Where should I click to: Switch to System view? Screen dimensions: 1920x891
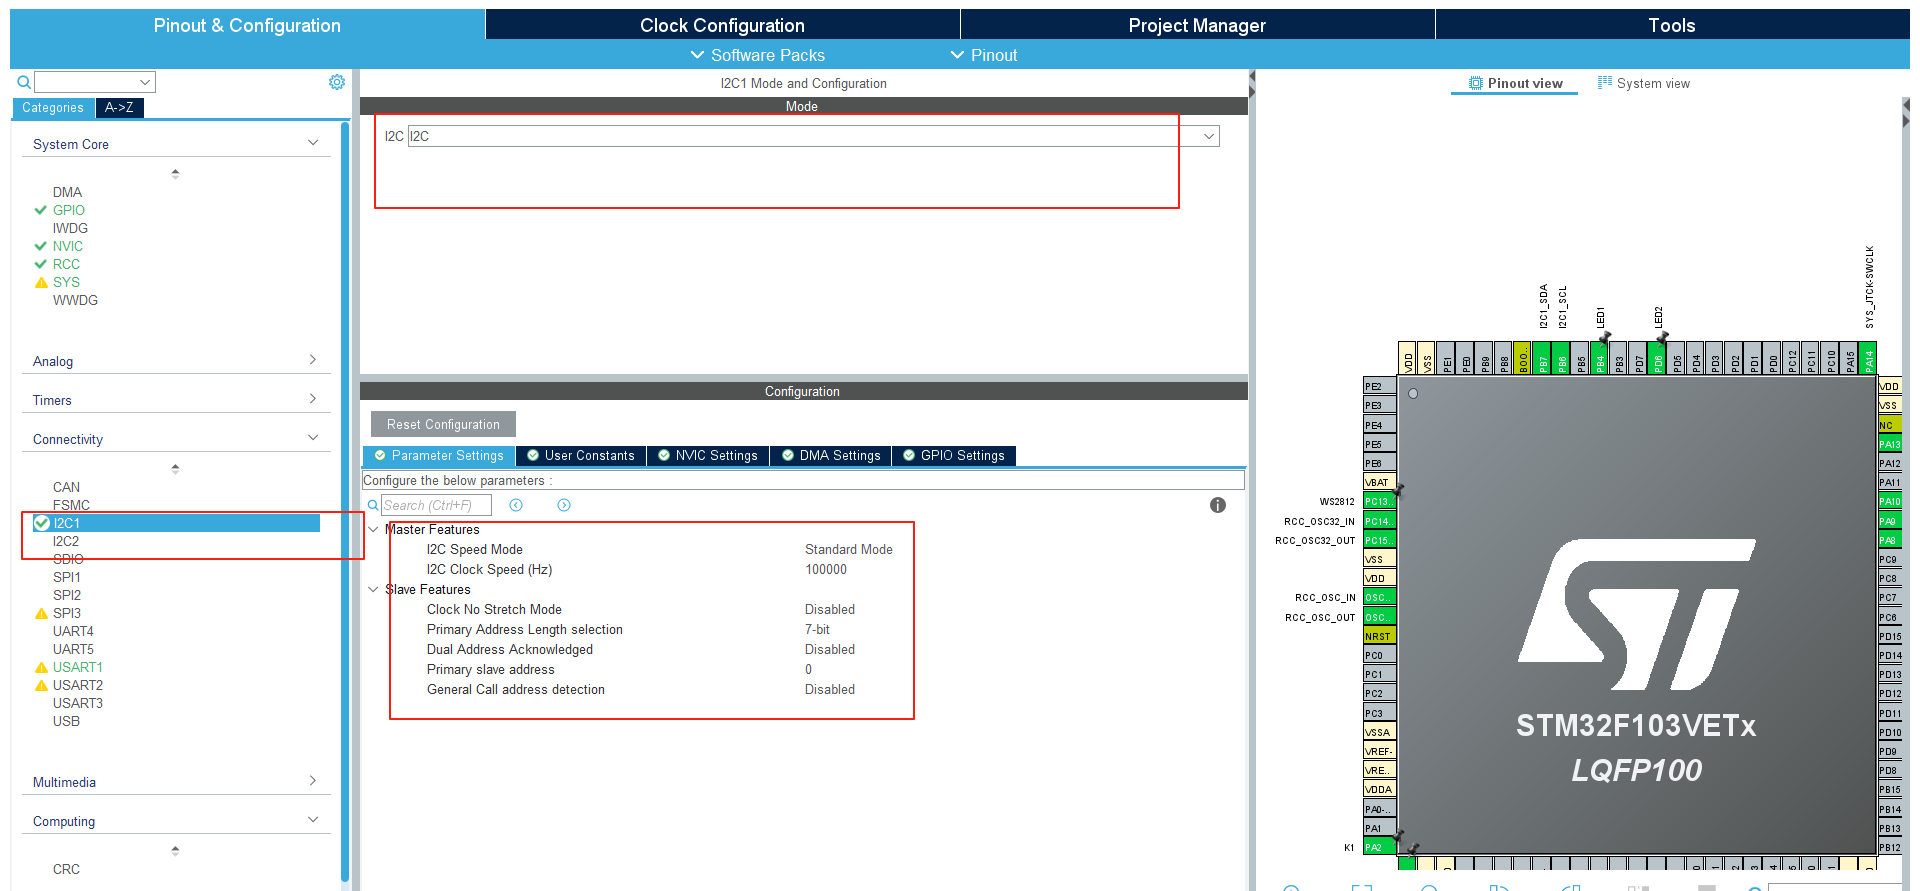[x=1644, y=83]
